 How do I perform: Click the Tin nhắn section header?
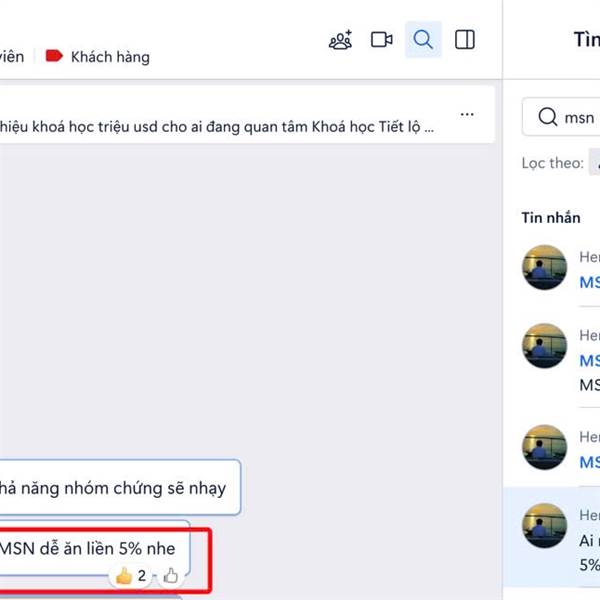point(551,218)
